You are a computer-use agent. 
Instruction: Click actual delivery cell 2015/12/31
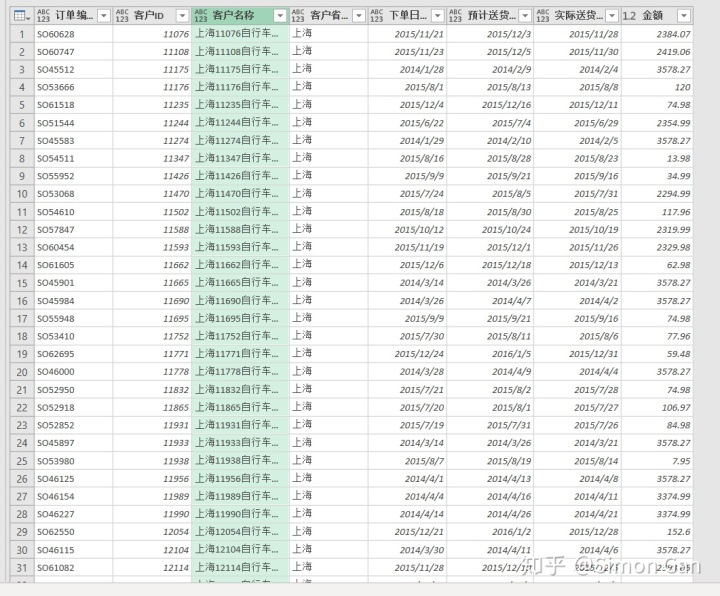pos(578,354)
